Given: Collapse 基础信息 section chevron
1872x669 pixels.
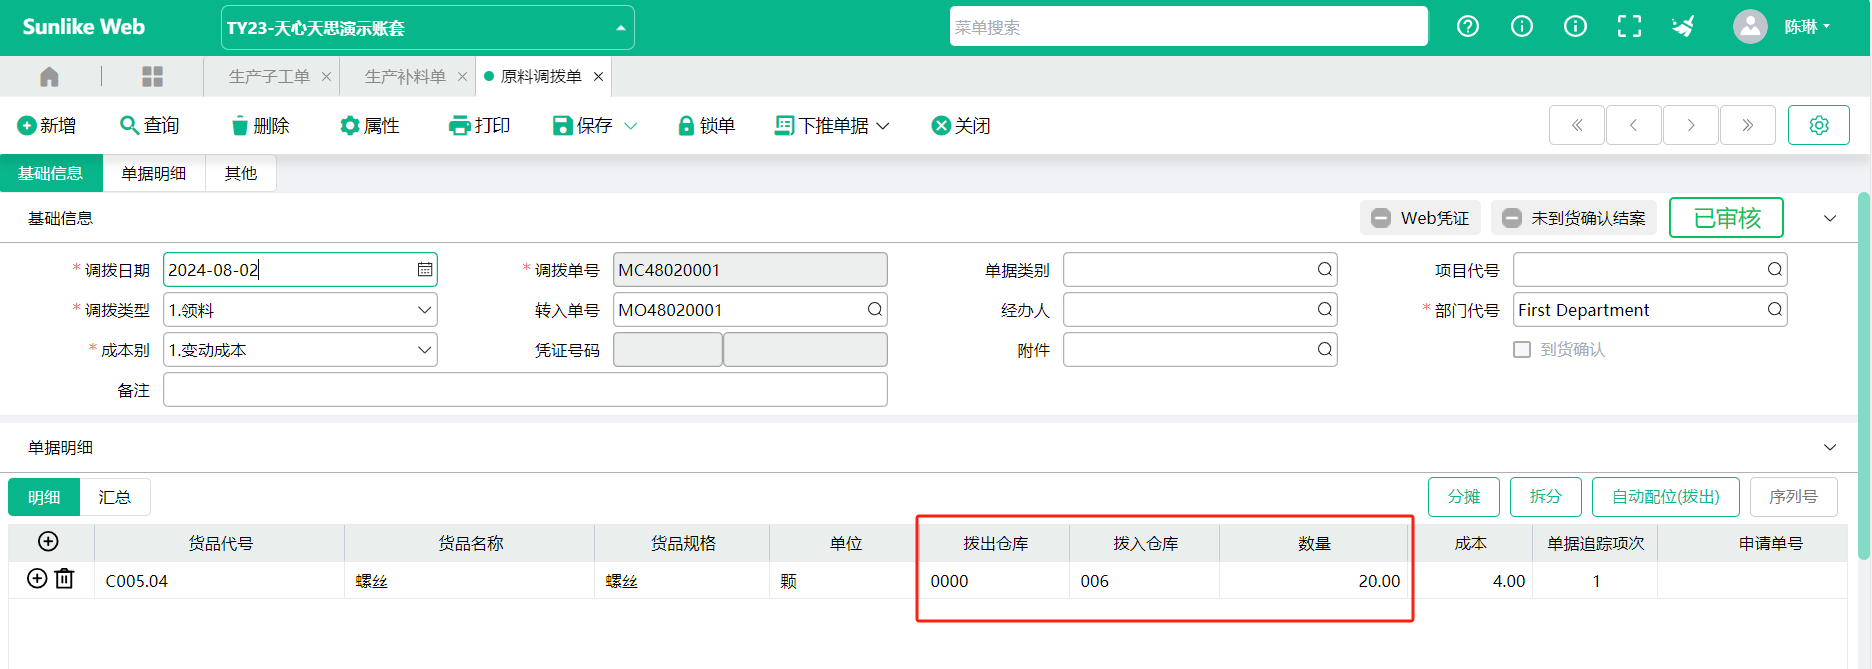Looking at the screenshot, I should [1830, 218].
